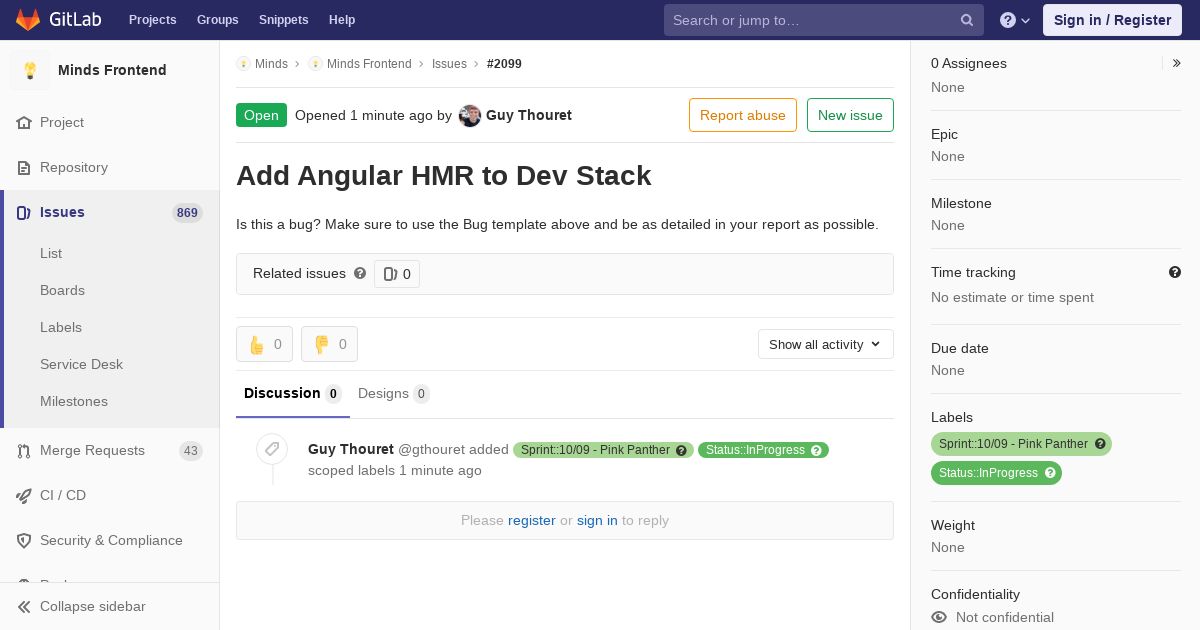Click the Minds group breadcrumb avatar icon
Screen dimensions: 1200x630
click(x=243, y=64)
